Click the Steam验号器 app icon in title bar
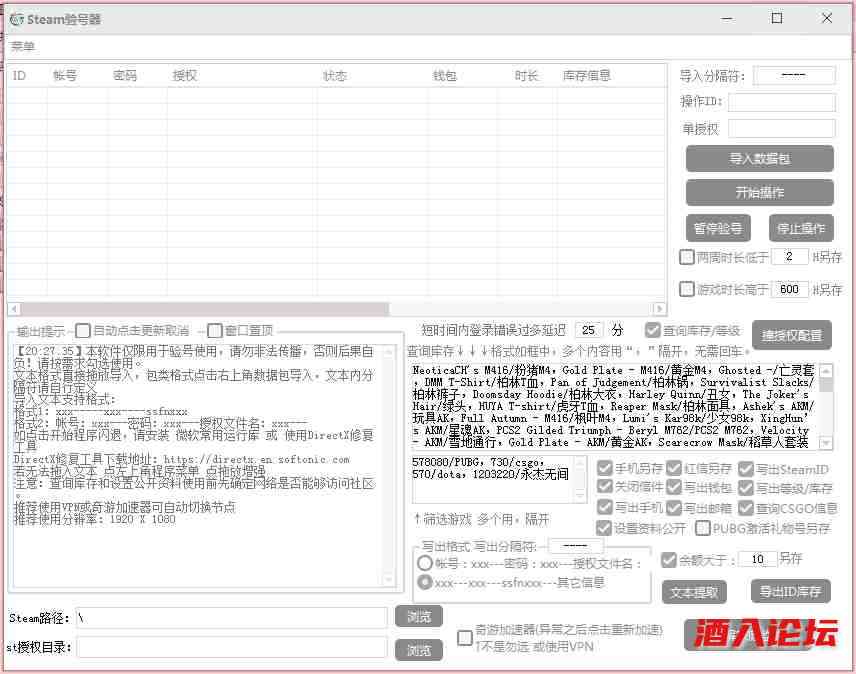The height and width of the screenshot is (674, 856). point(16,18)
